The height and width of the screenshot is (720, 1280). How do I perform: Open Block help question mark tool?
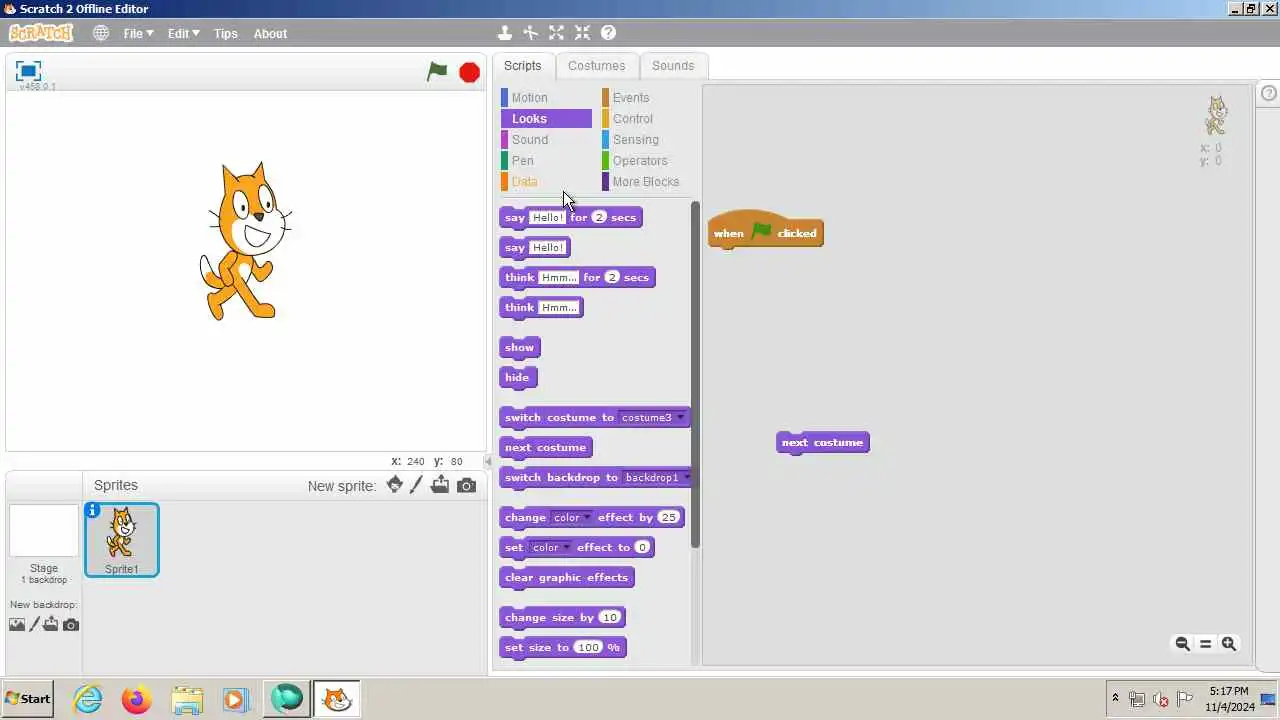click(x=608, y=33)
